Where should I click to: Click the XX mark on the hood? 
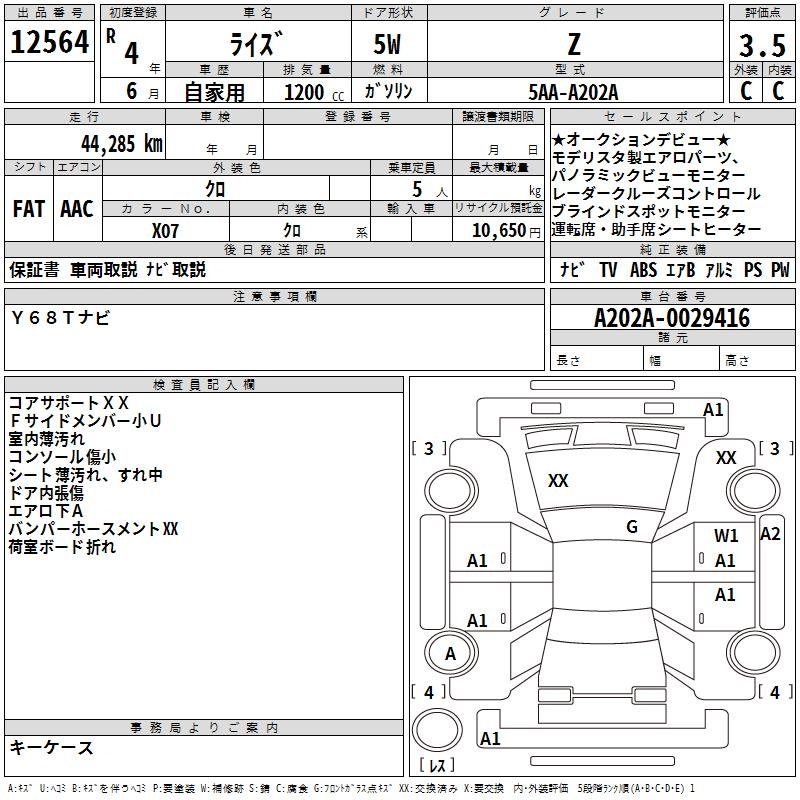click(558, 481)
